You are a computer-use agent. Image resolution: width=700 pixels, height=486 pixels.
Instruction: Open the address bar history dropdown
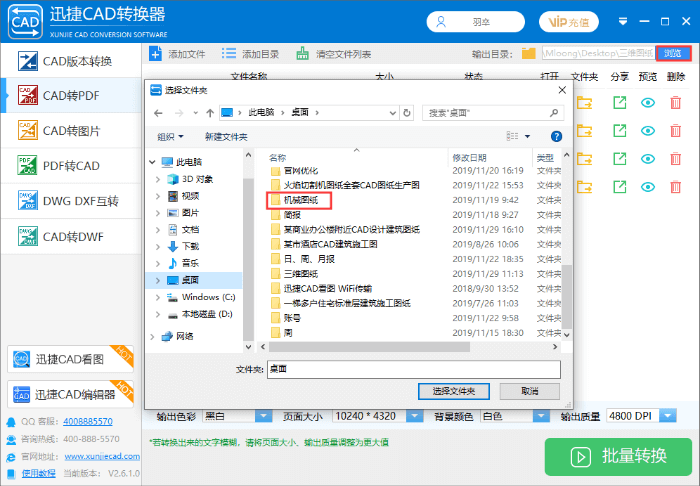click(x=392, y=113)
